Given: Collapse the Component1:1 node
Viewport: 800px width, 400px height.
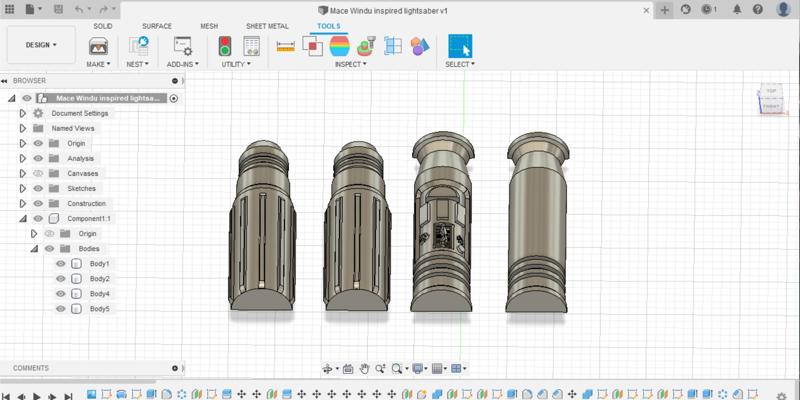Looking at the screenshot, I should (22, 218).
